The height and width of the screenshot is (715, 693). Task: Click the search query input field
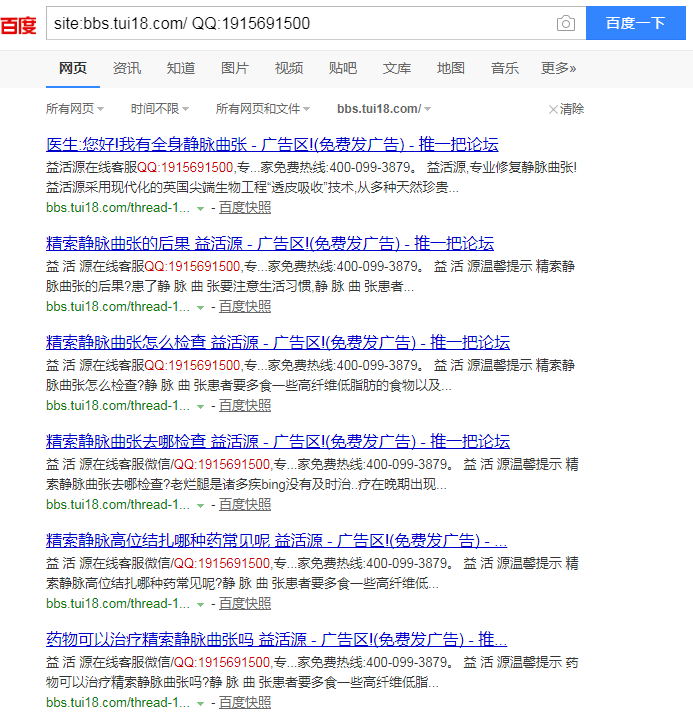(x=300, y=23)
